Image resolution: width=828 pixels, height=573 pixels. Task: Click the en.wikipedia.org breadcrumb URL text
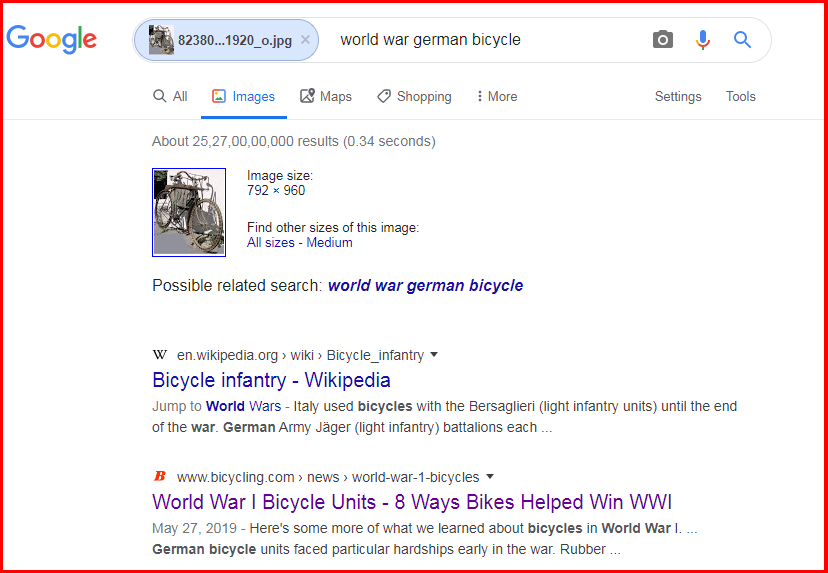[300, 355]
